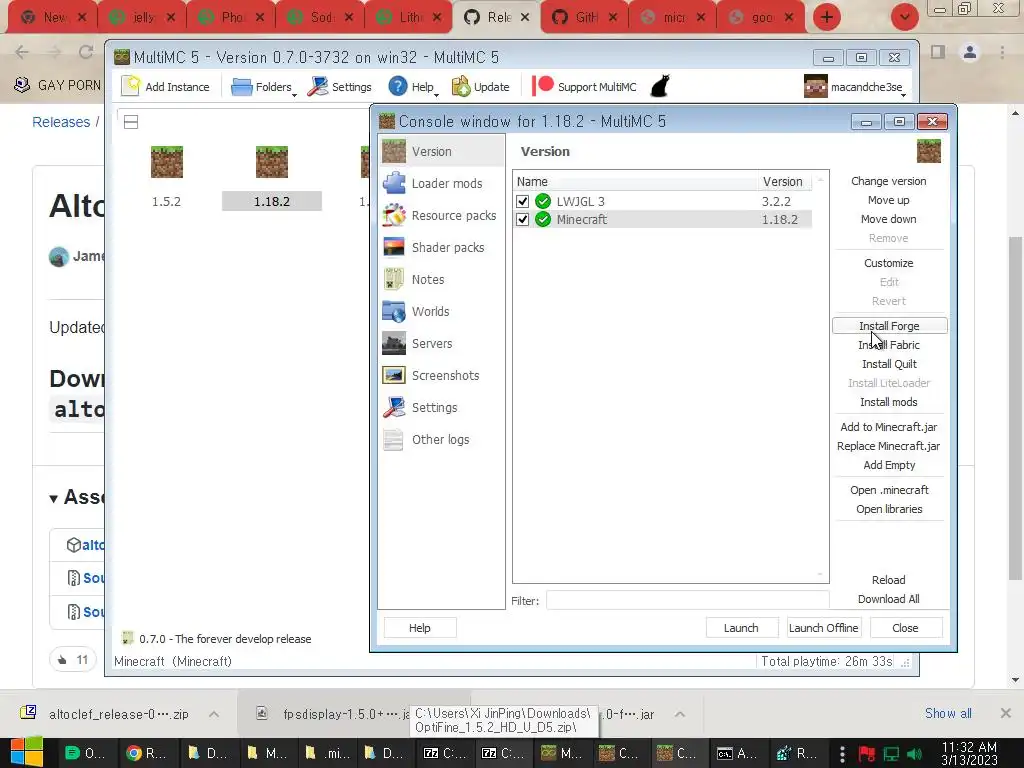Click Install Fabric button

tap(889, 345)
